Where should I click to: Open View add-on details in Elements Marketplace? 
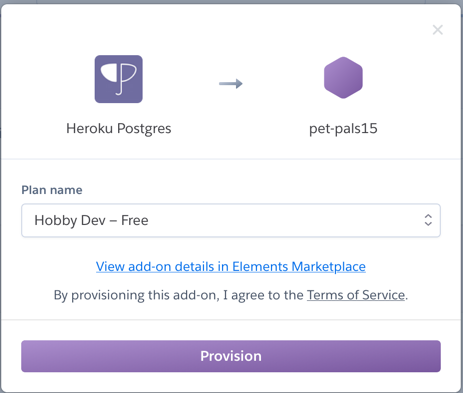click(231, 267)
